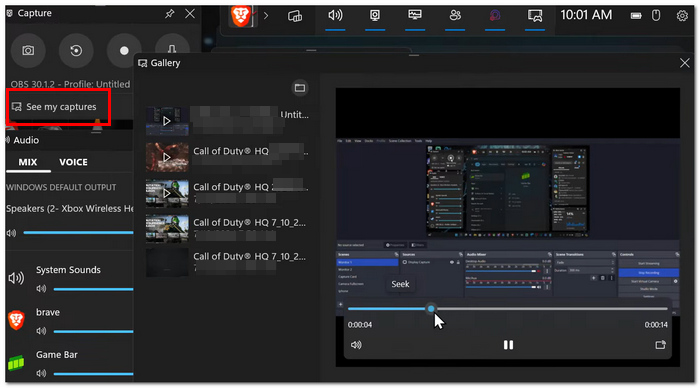Toggle the Gallery widget in Game Bar

point(535,16)
